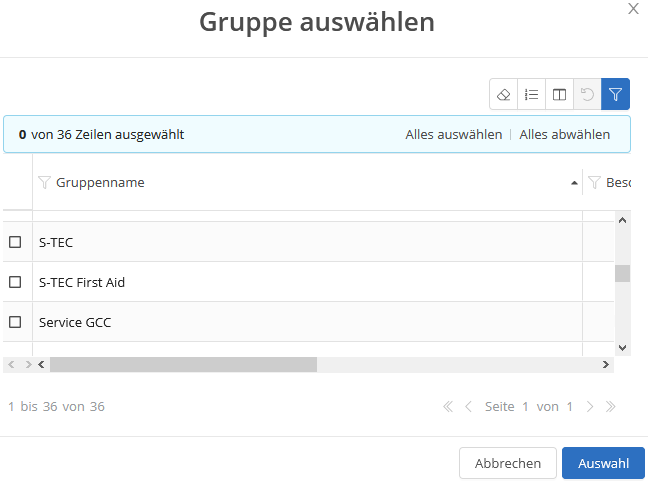
Task: Select the Service GCC checkbox
Action: coord(15,322)
